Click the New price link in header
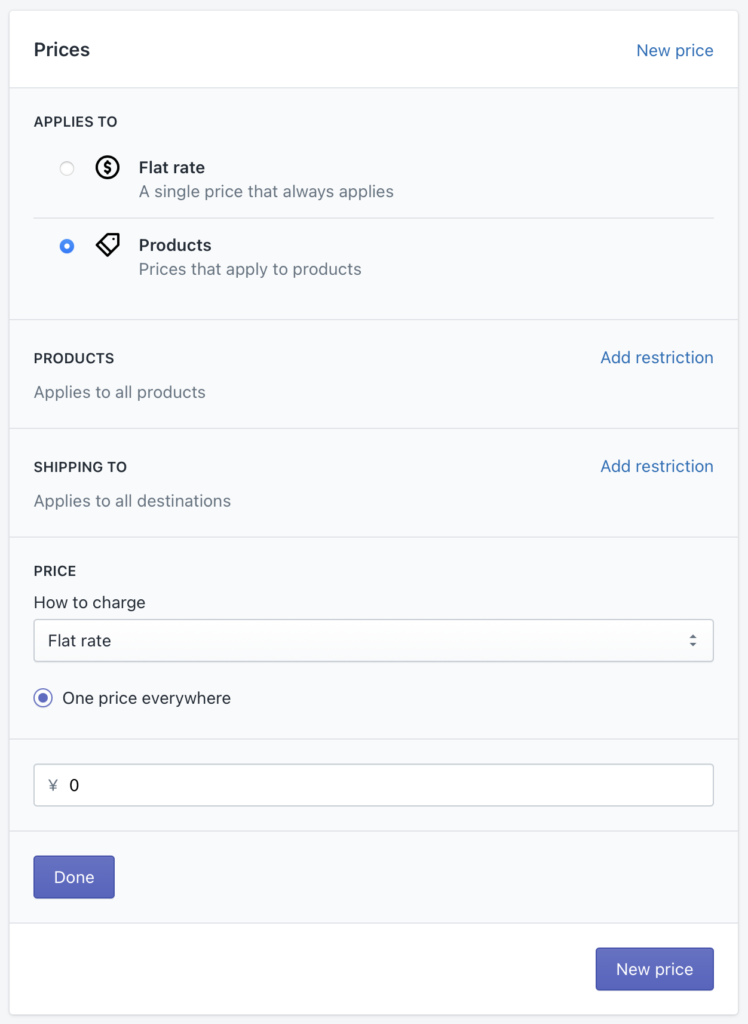This screenshot has width=748, height=1024. click(x=675, y=50)
